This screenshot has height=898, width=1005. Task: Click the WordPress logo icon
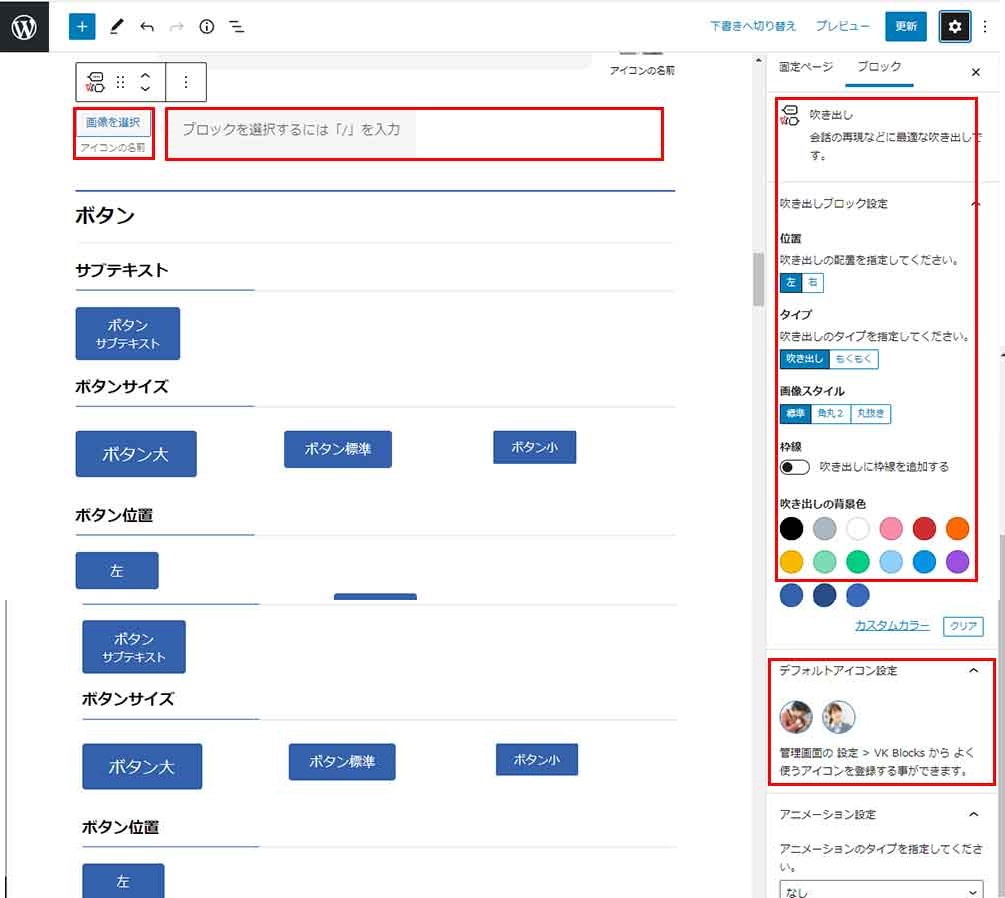pos(24,27)
